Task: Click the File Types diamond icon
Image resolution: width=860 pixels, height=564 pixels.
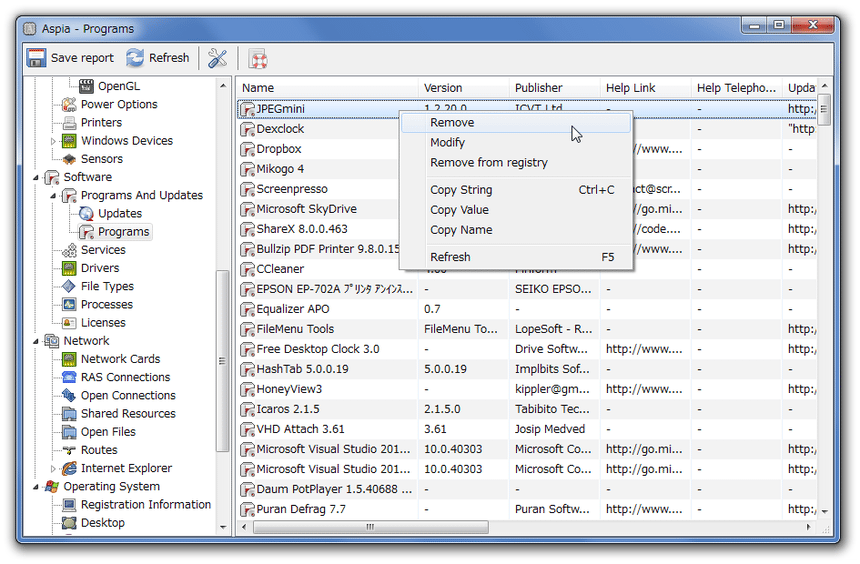Action: tap(69, 286)
